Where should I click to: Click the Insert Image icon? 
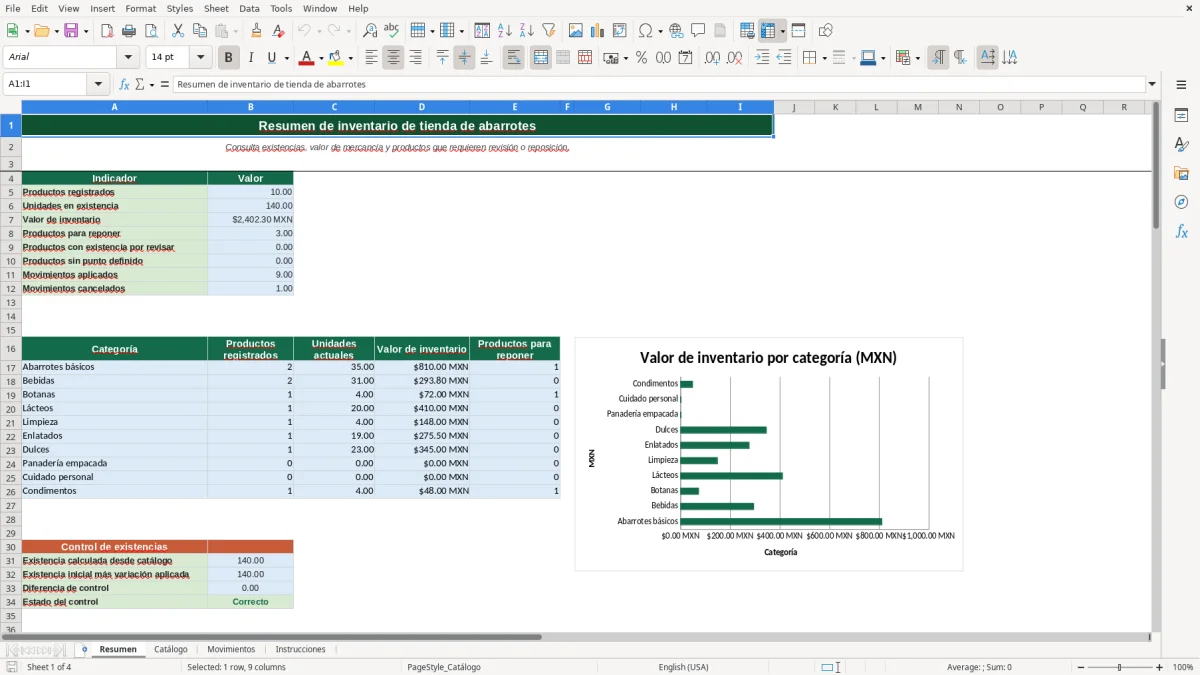pos(576,31)
